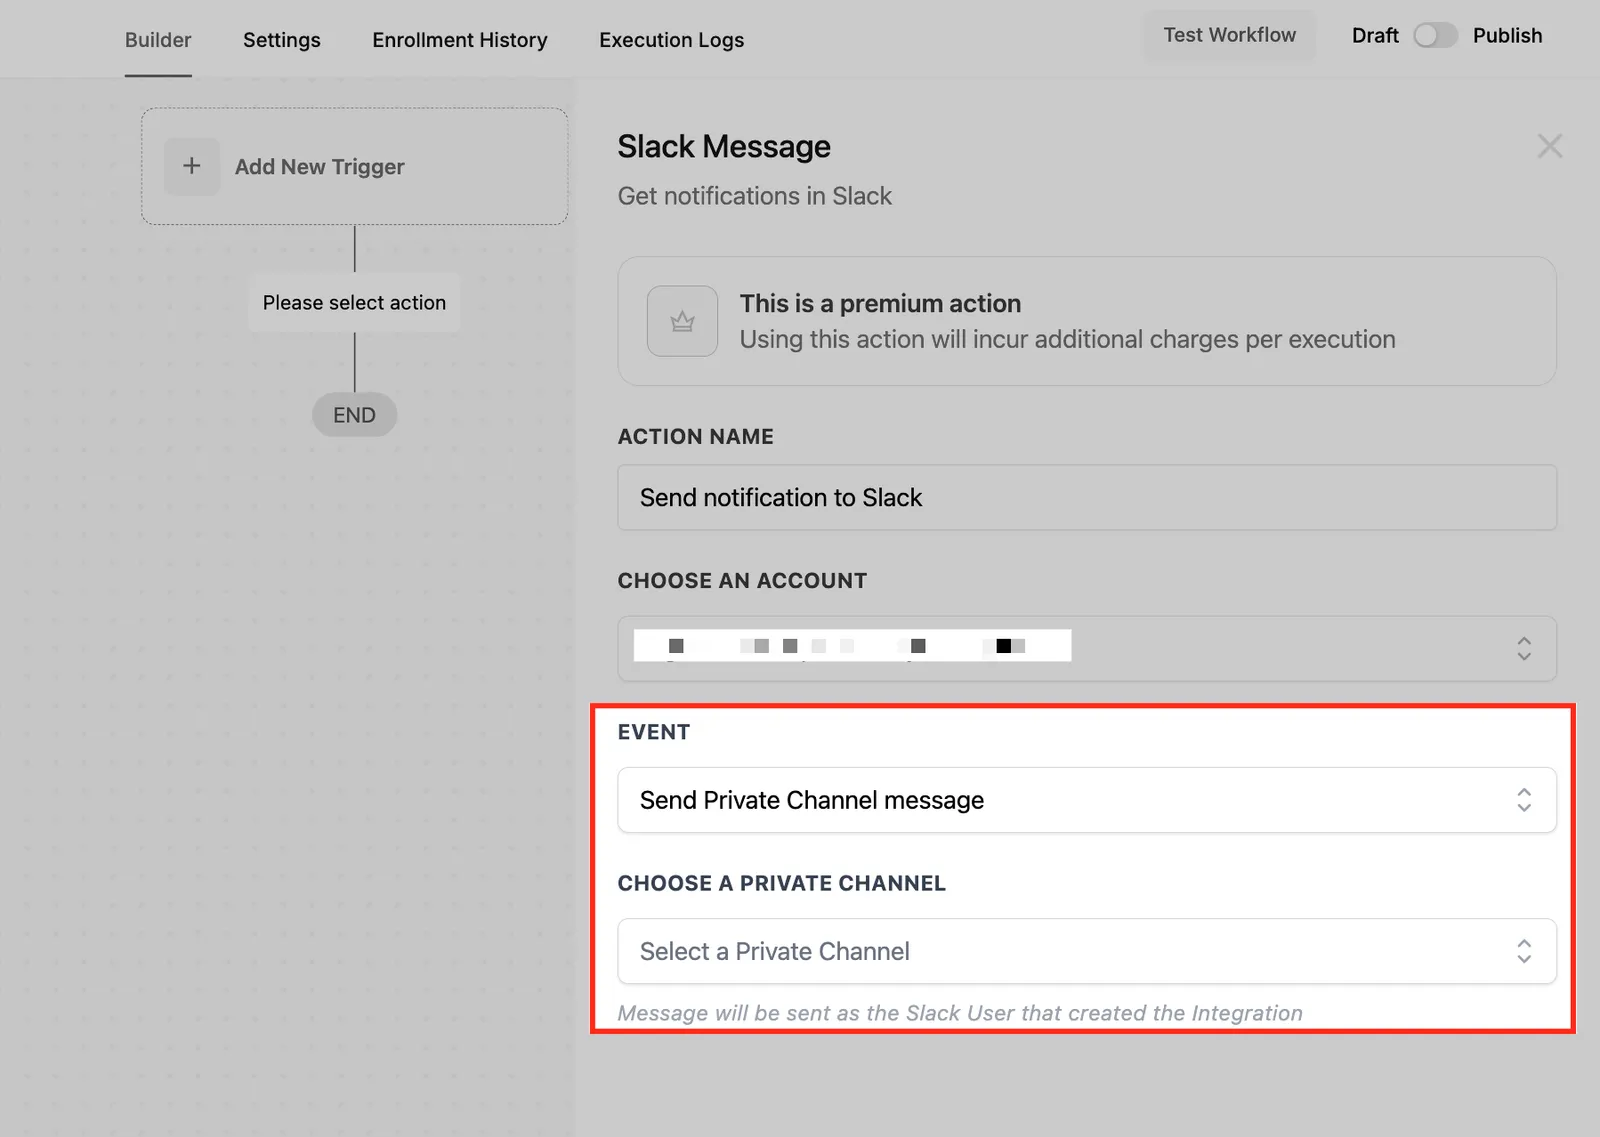Go to the Execution Logs tab

tap(672, 40)
